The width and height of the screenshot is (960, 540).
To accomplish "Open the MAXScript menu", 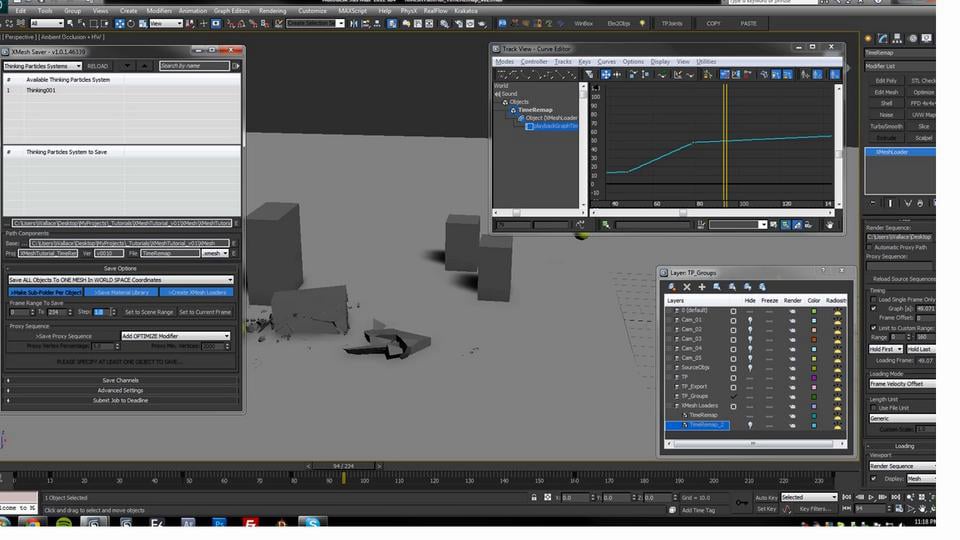I will point(353,11).
